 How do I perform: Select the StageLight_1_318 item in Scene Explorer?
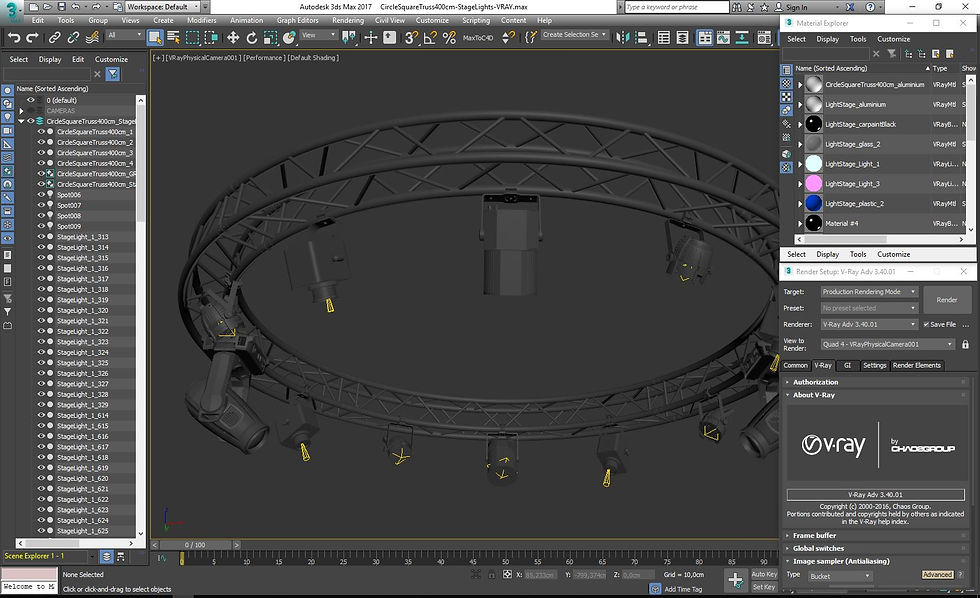(85, 289)
